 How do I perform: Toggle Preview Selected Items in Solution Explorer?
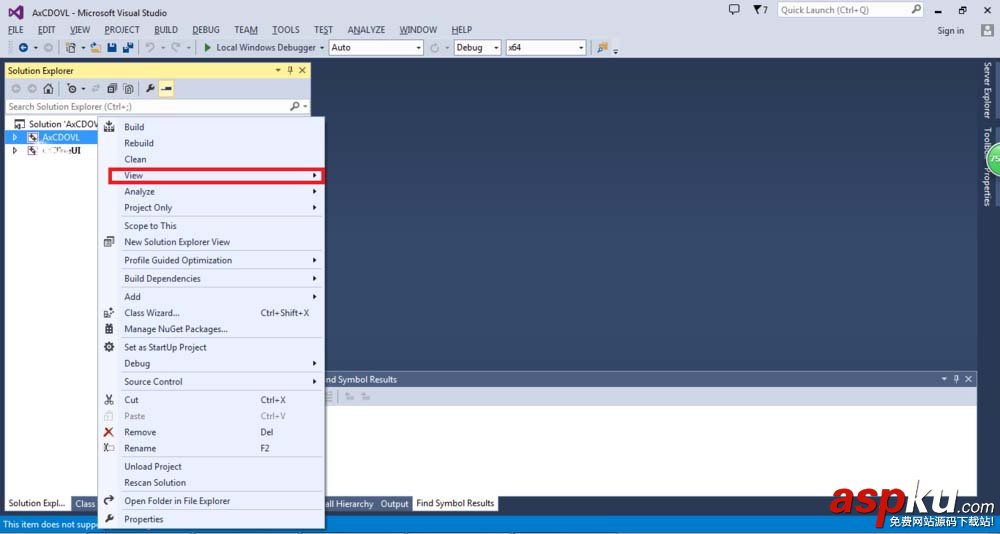166,89
